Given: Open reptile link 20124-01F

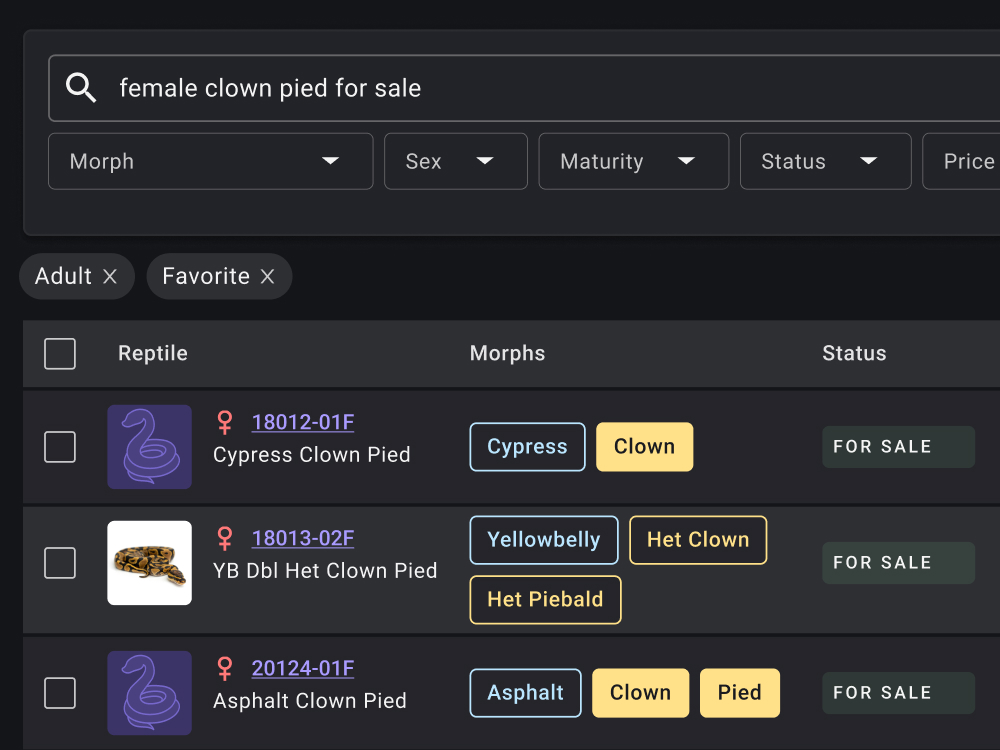Looking at the screenshot, I should (303, 669).
